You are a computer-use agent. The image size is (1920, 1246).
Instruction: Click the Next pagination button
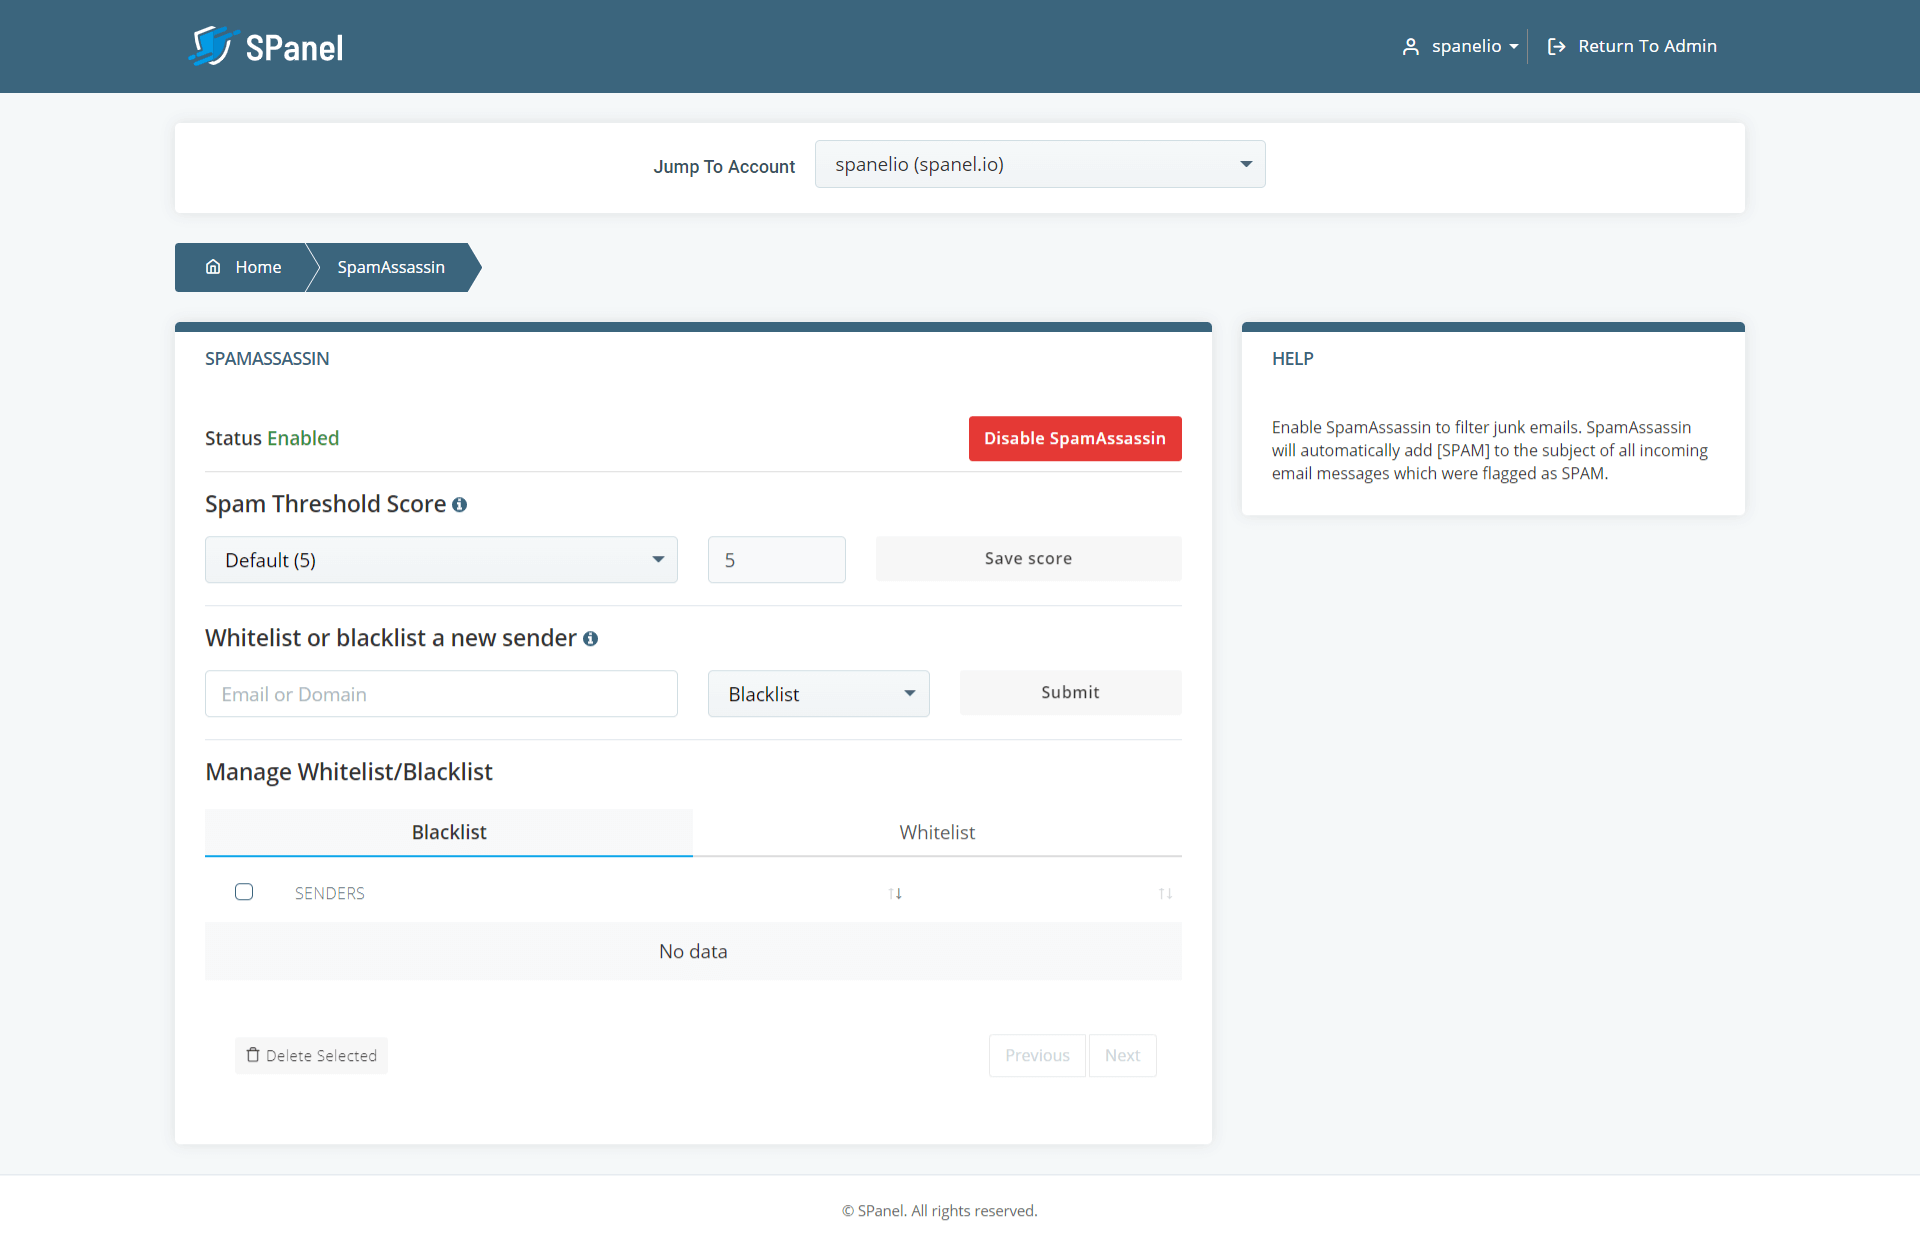coord(1122,1055)
